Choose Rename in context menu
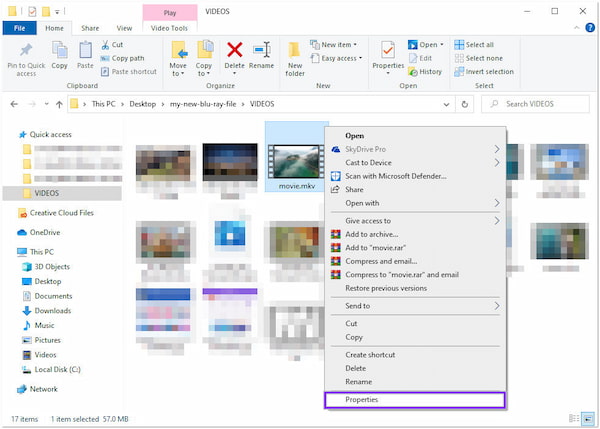 (x=415, y=382)
